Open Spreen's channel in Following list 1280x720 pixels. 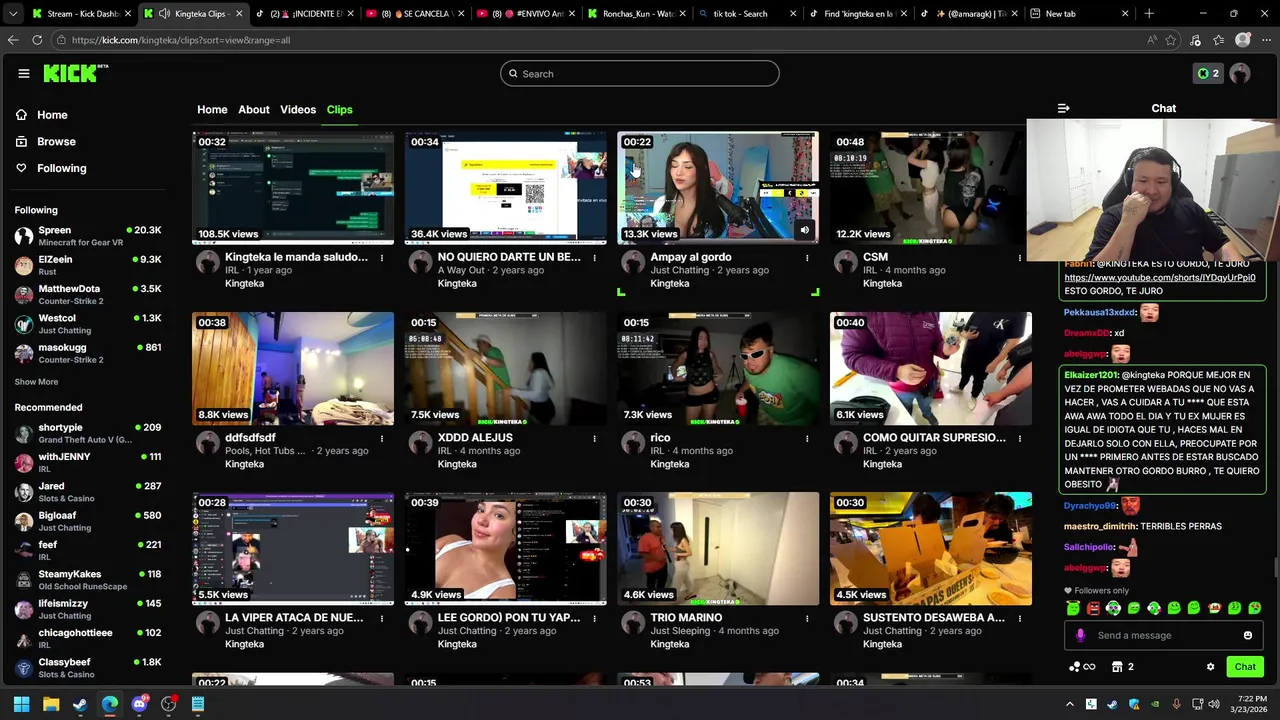[88, 236]
